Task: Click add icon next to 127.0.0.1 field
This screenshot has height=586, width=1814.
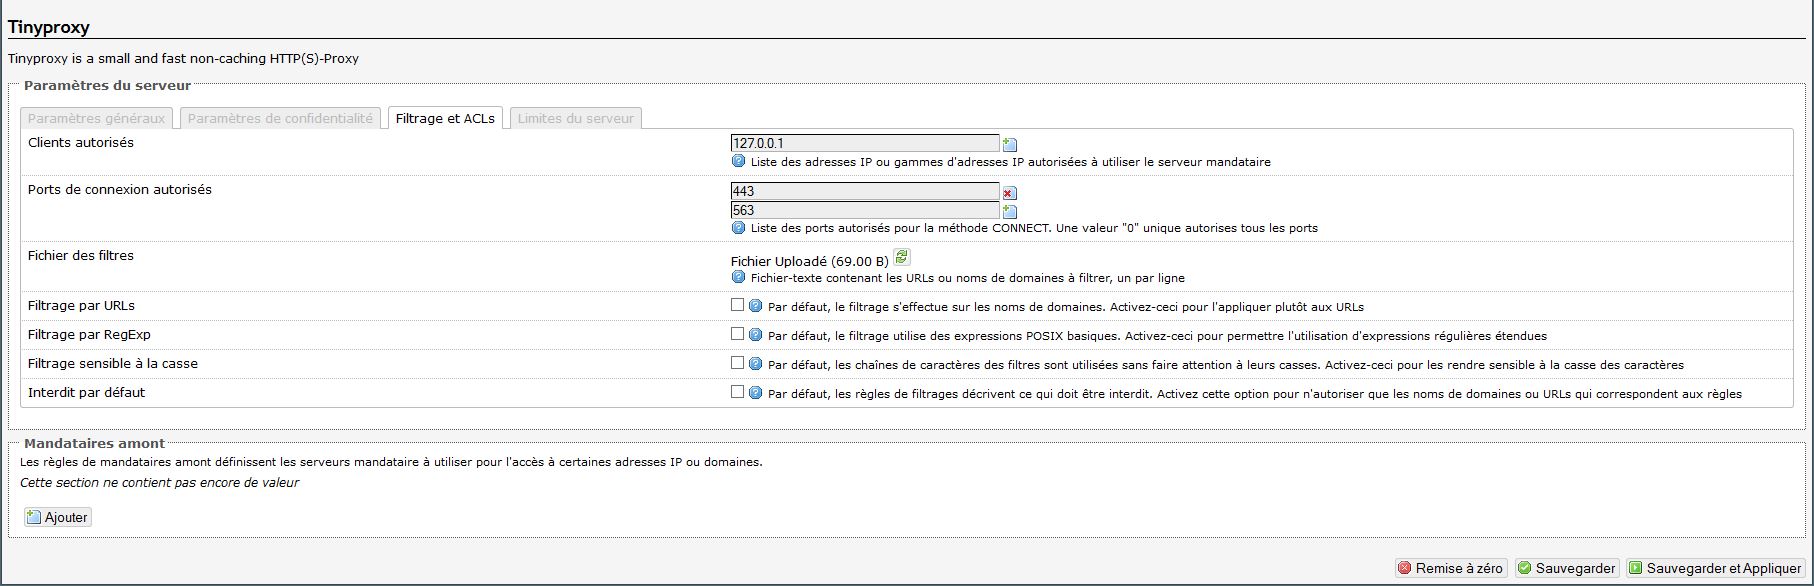Action: tap(1009, 144)
